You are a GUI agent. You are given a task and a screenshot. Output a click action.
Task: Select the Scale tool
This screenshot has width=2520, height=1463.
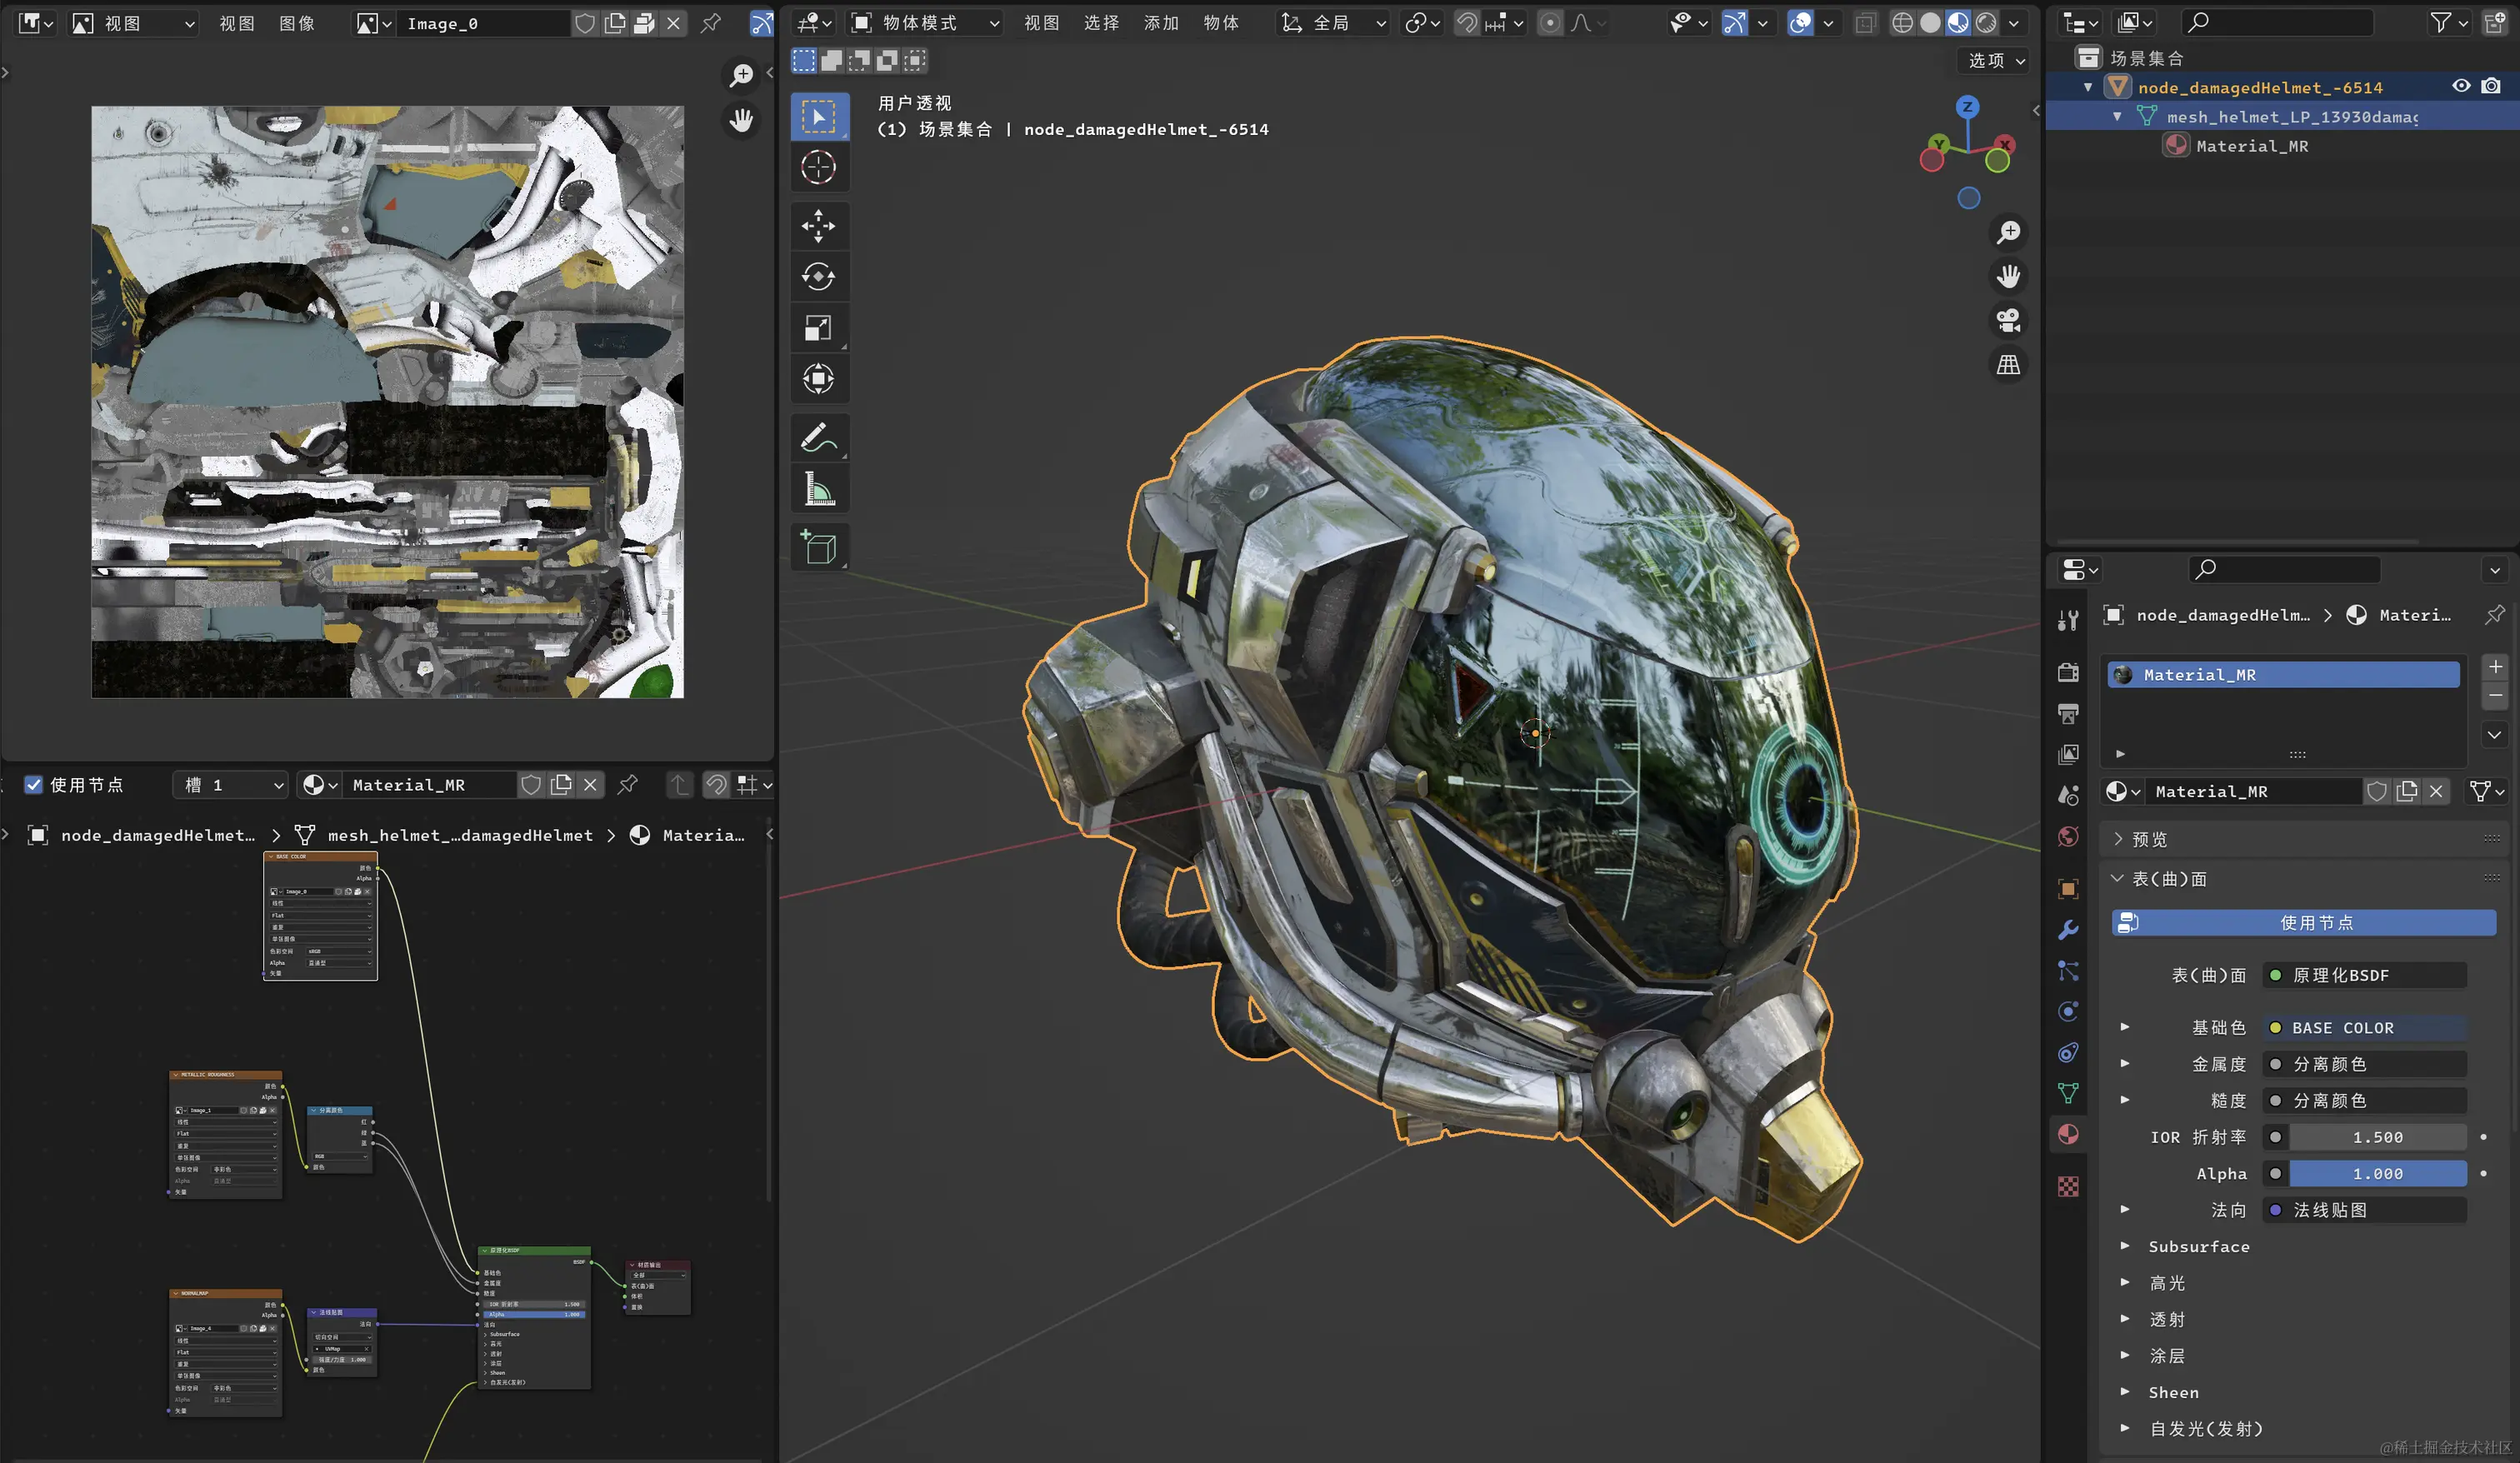[x=818, y=328]
